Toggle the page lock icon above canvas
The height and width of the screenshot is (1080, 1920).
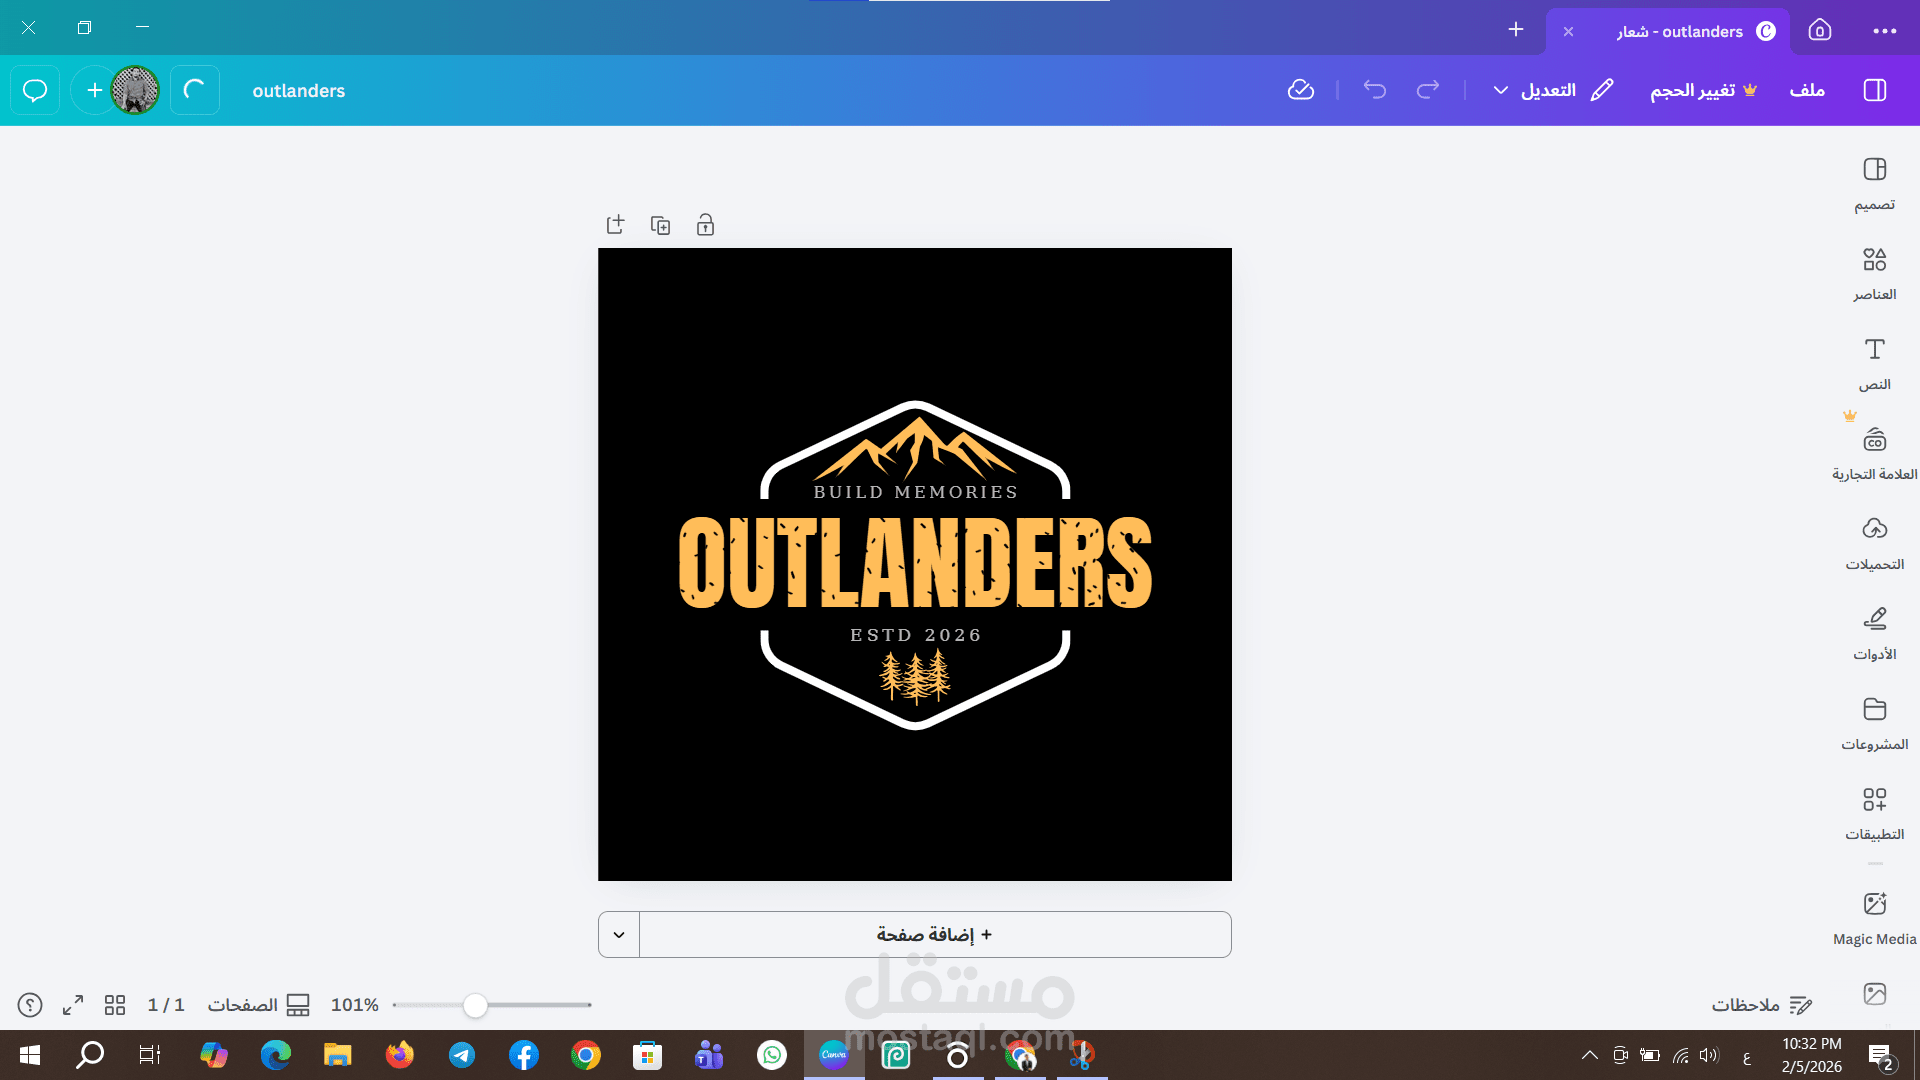[x=705, y=225]
